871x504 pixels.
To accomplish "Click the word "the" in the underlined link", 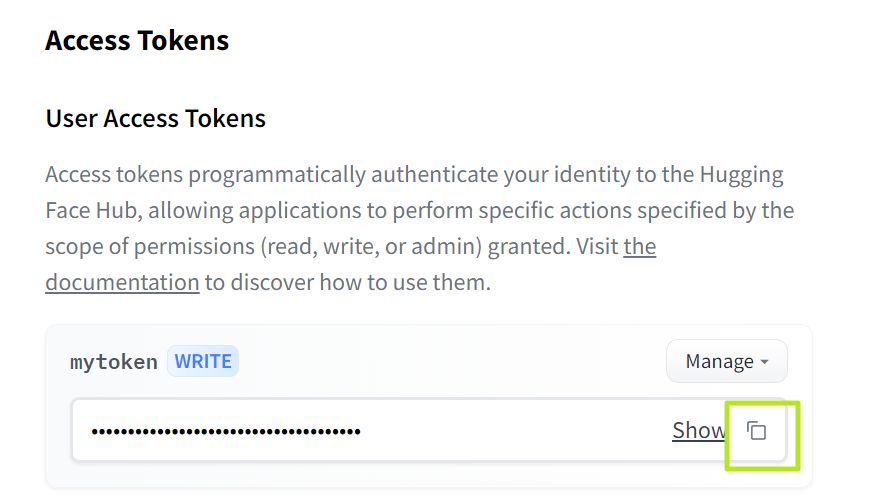I will (x=639, y=246).
